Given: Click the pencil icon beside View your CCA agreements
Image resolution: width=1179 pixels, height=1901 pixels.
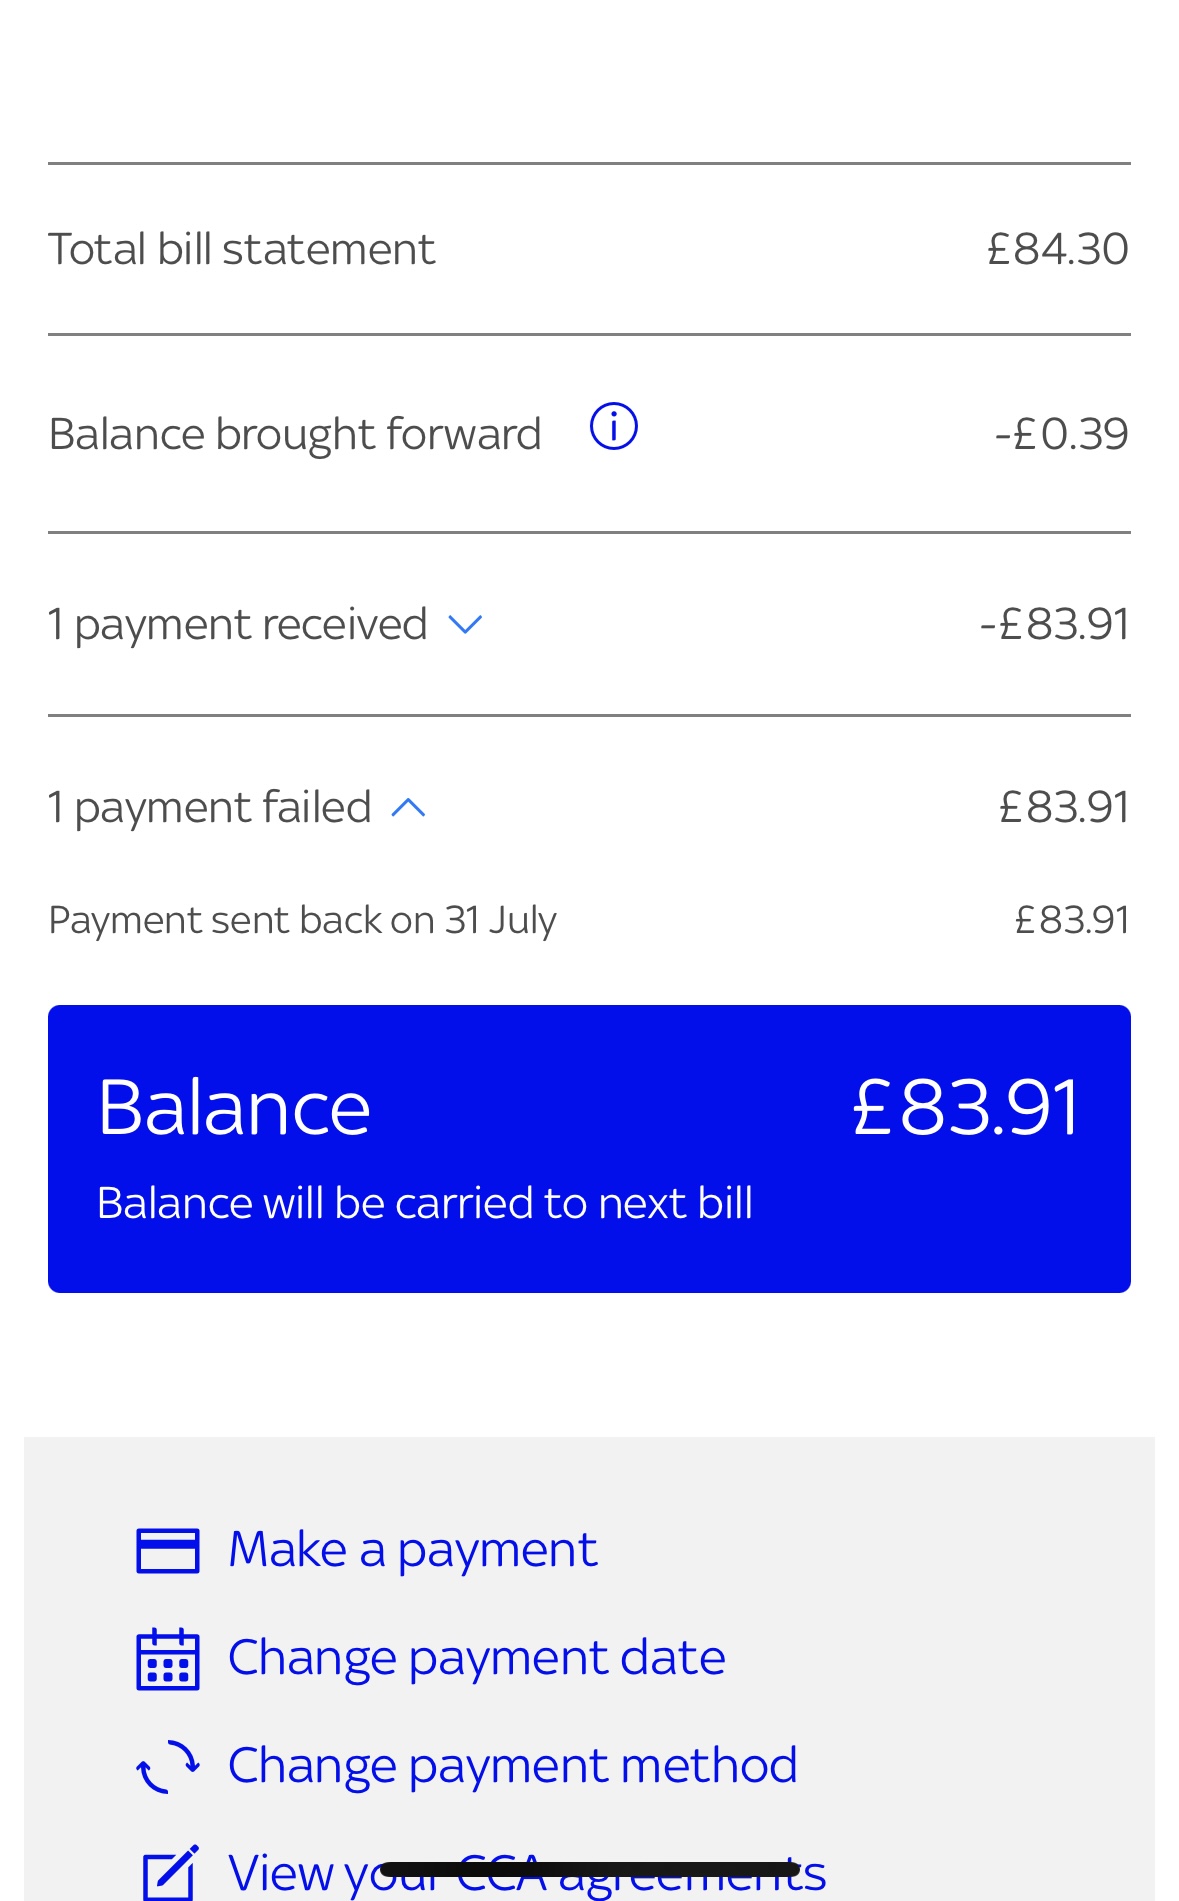Looking at the screenshot, I should [x=170, y=1871].
